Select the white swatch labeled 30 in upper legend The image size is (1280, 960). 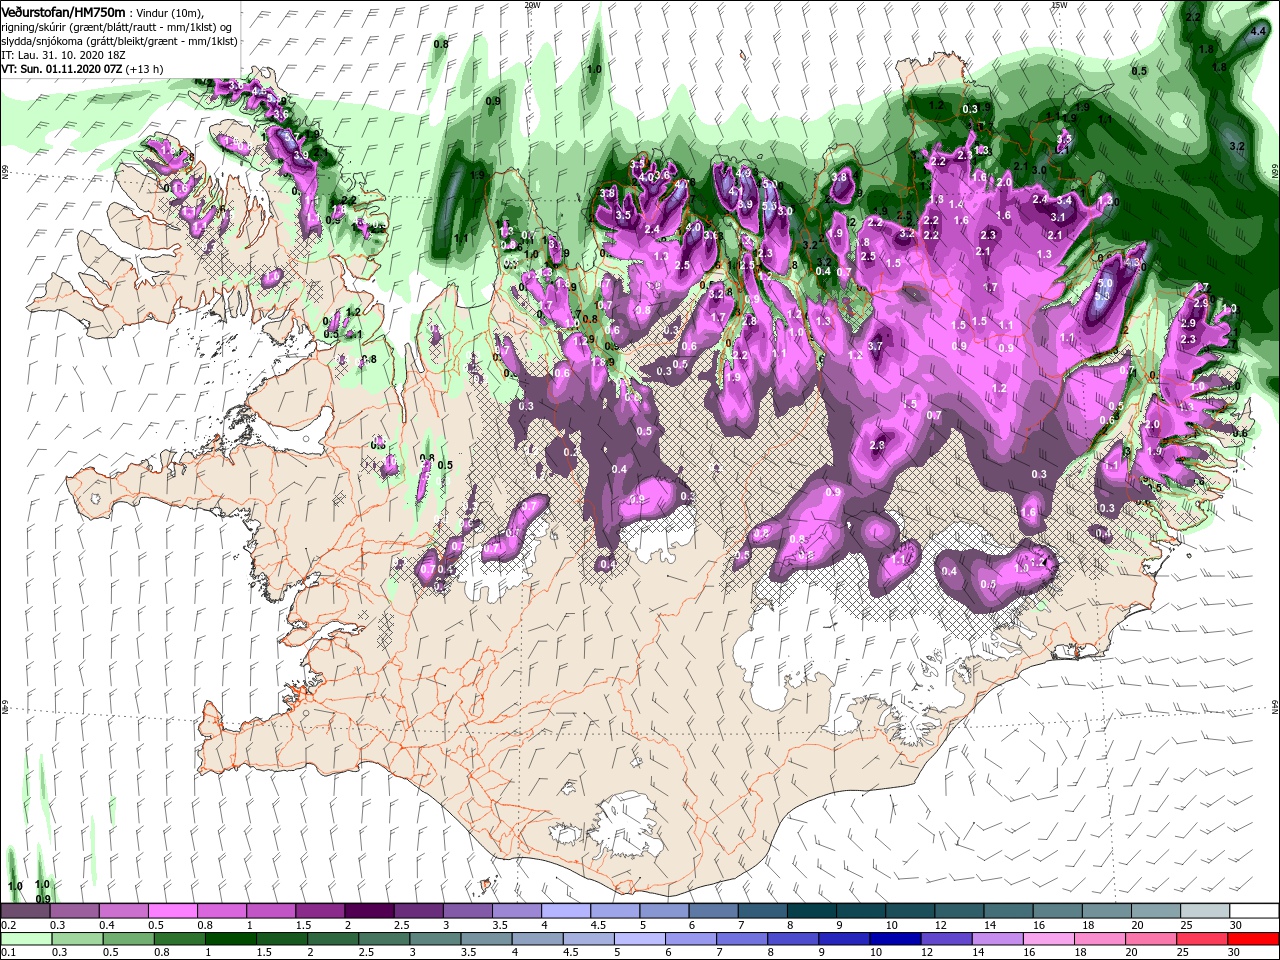(x=1254, y=911)
